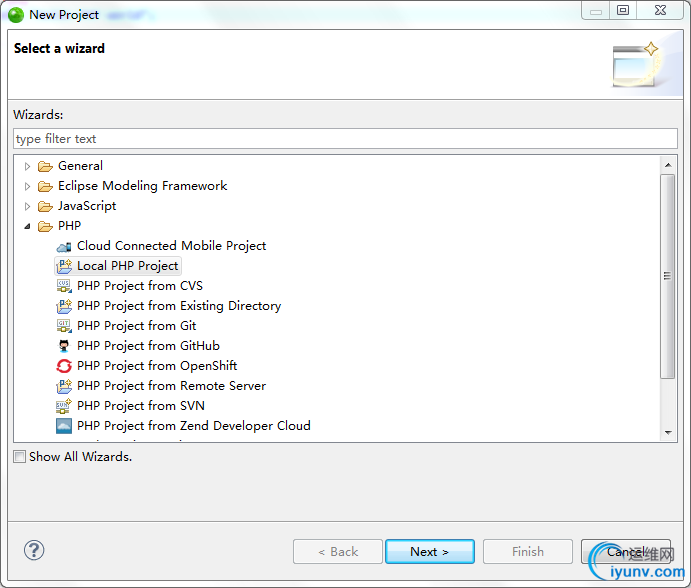691x588 pixels.
Task: Click the green Zend Studio title icon
Action: point(15,15)
